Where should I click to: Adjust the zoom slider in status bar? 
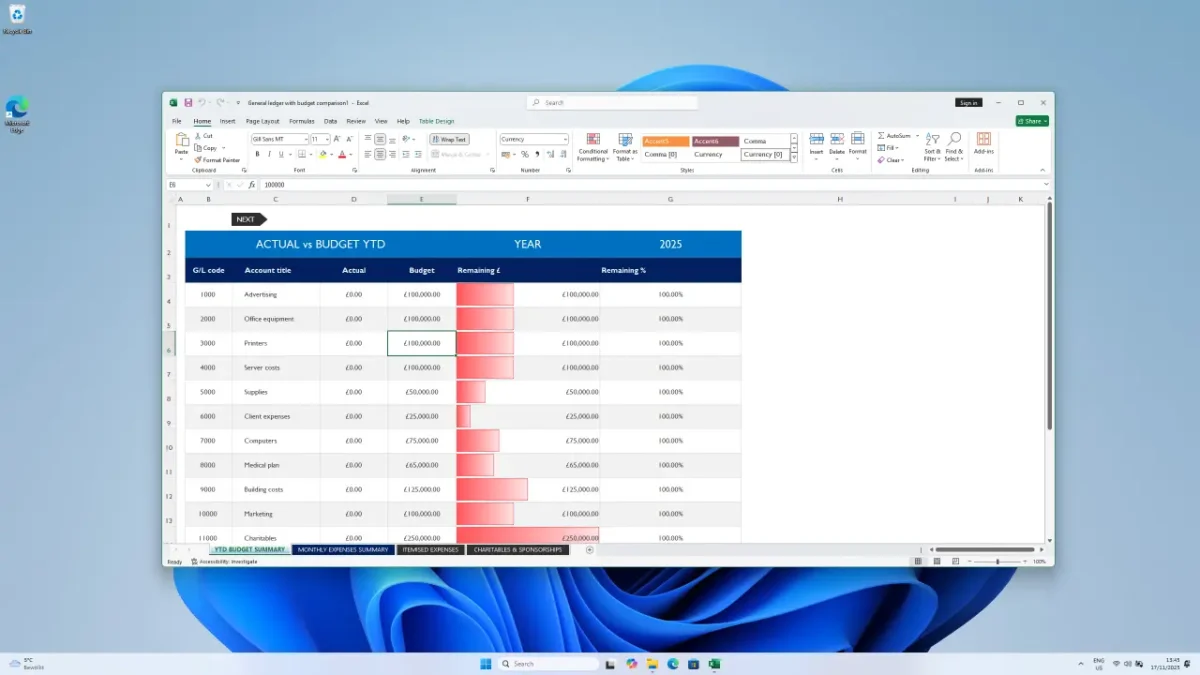coord(997,562)
